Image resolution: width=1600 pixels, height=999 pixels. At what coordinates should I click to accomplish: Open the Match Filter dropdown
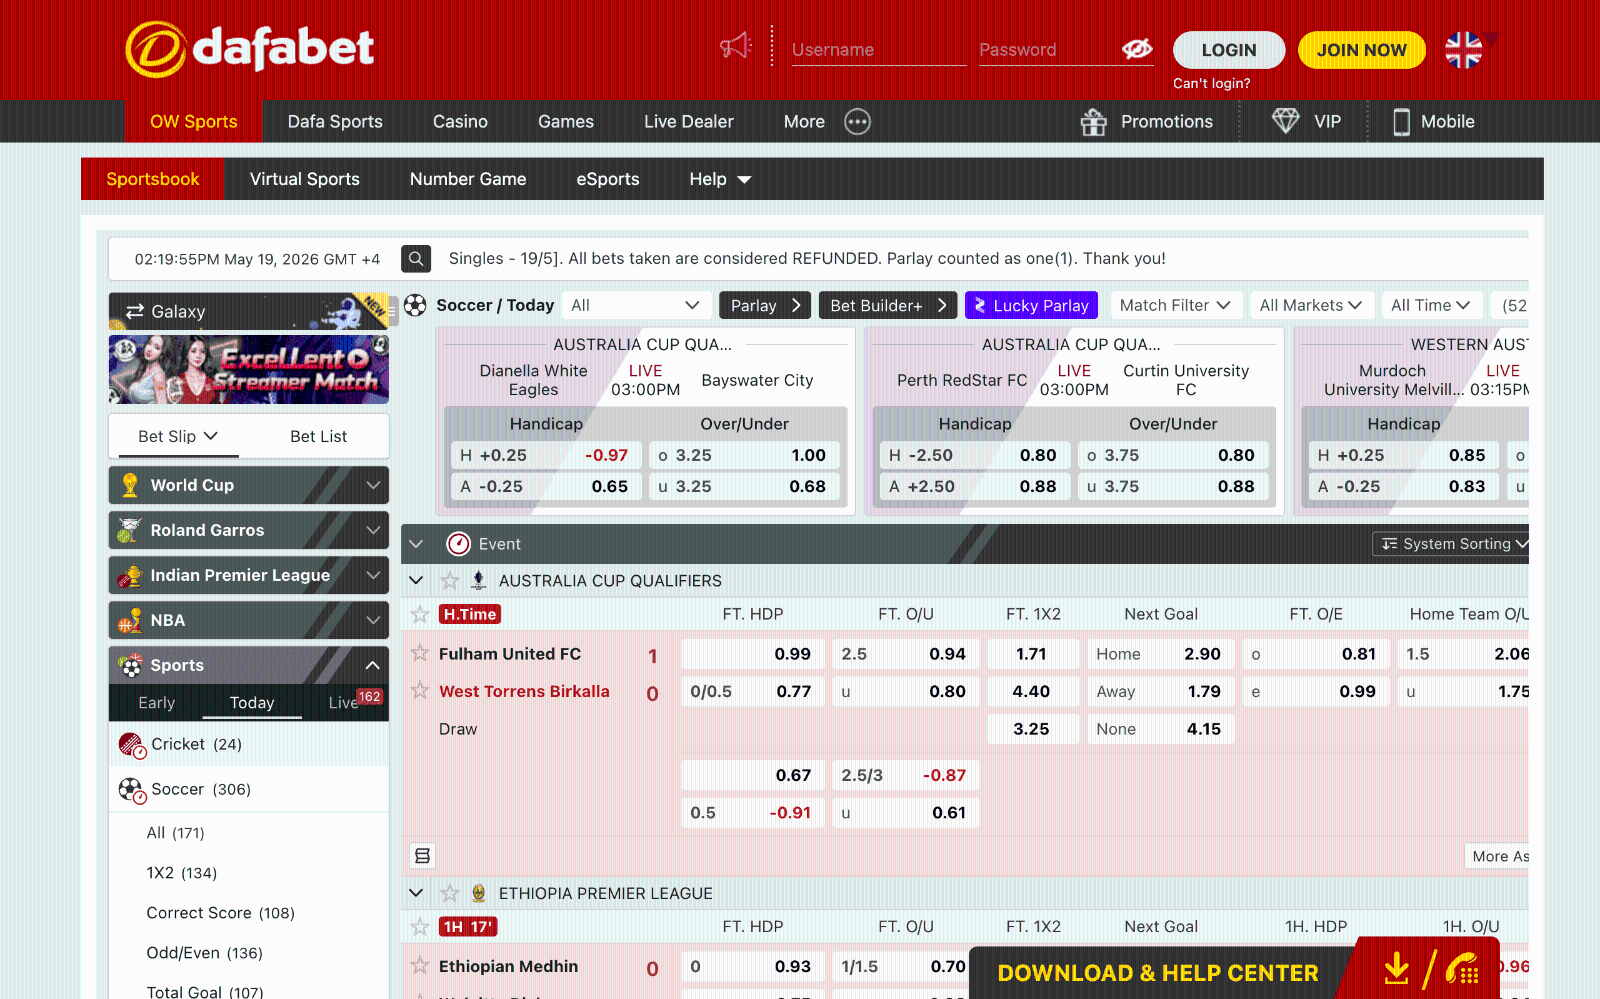1176,305
